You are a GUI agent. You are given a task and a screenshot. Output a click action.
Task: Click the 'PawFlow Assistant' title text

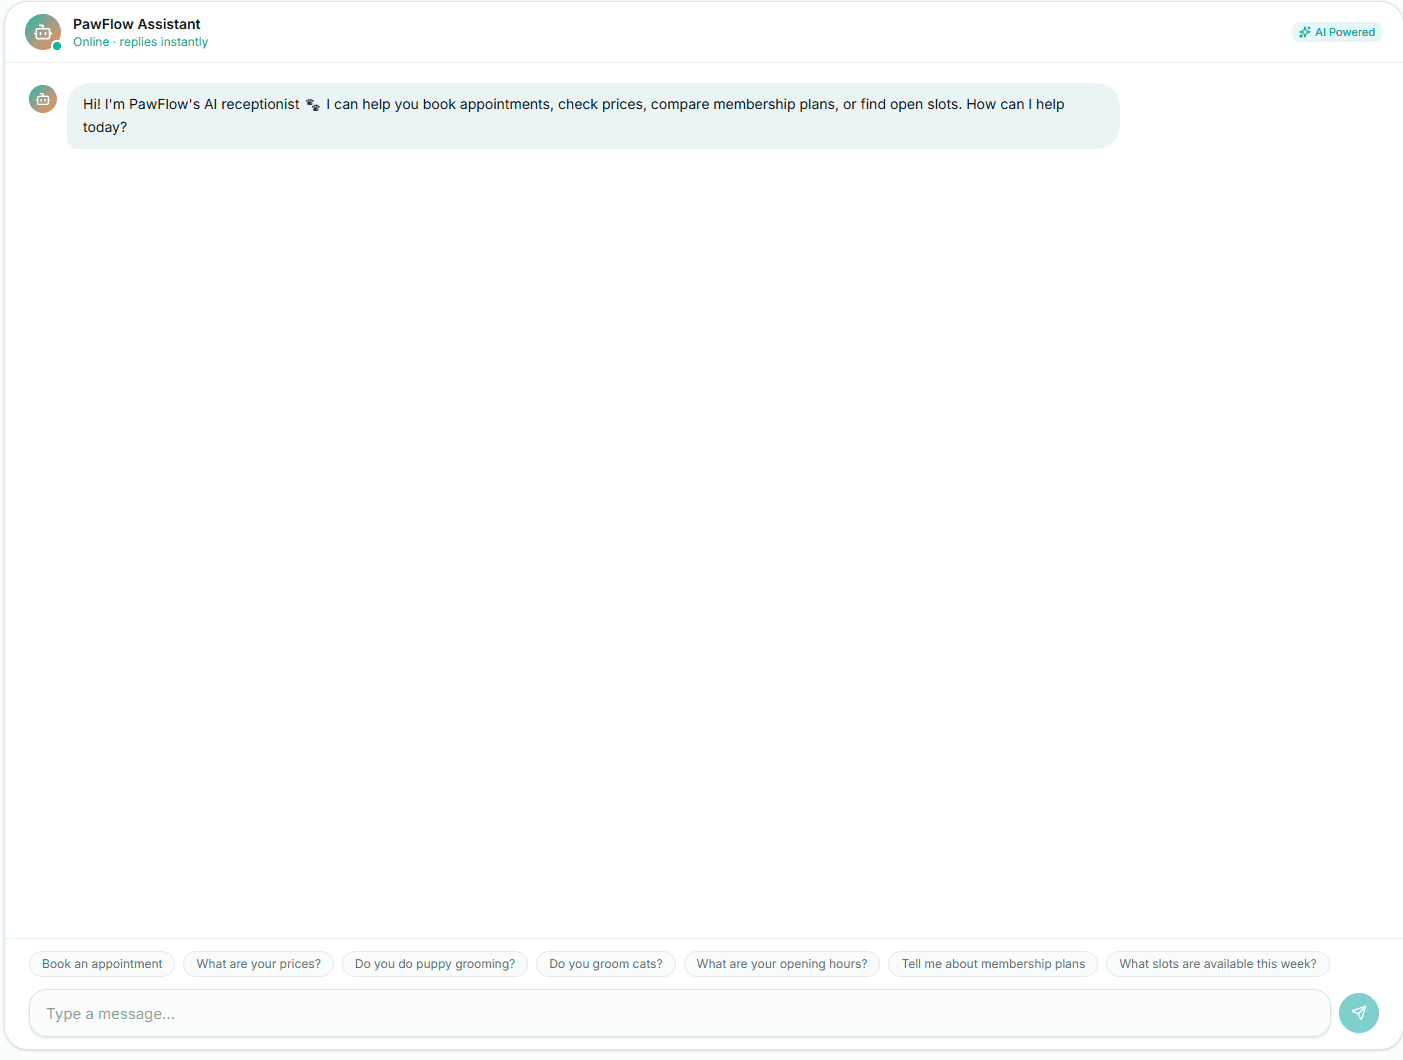click(137, 24)
